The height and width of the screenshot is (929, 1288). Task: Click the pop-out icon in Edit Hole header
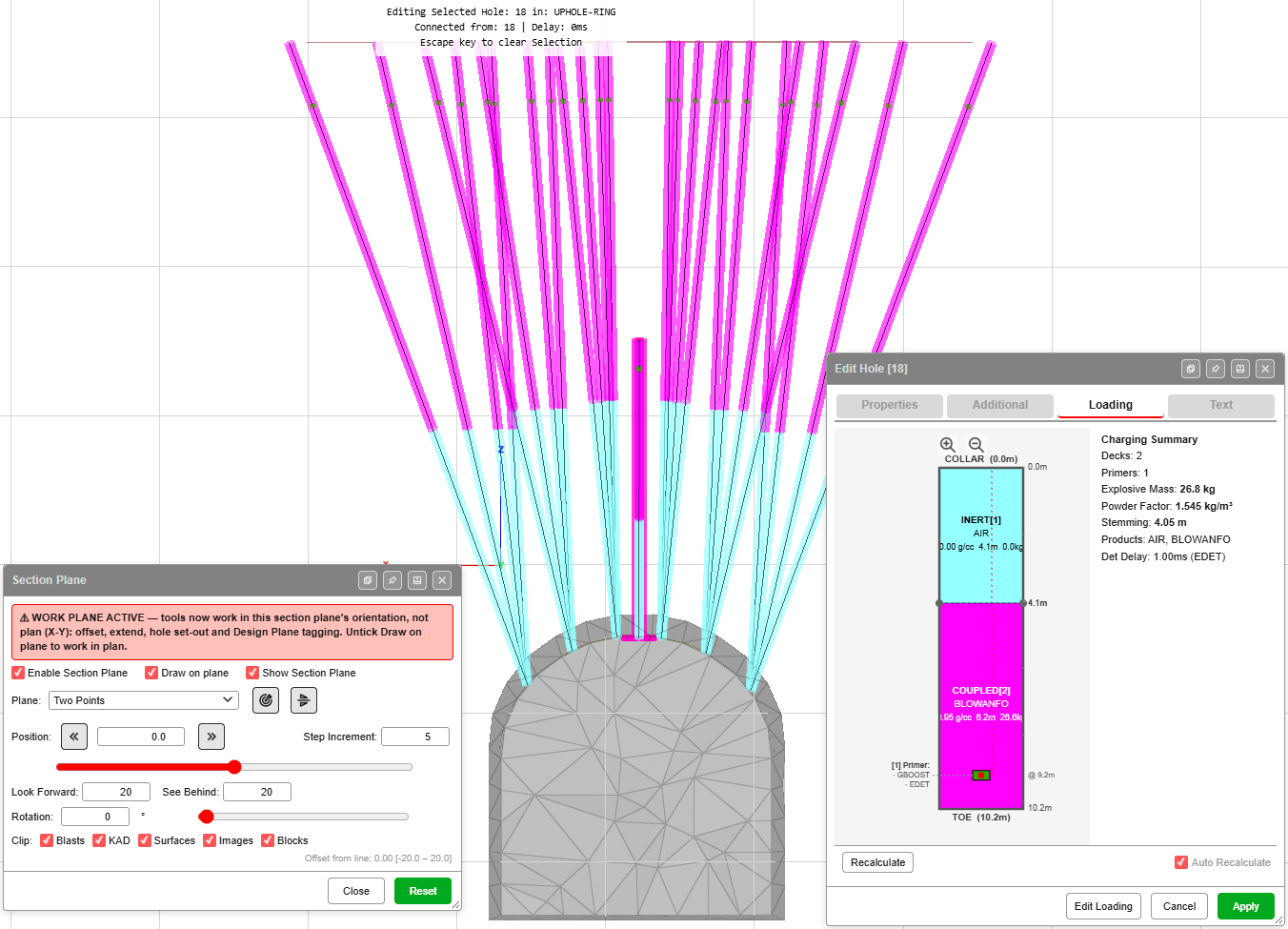click(x=1190, y=369)
